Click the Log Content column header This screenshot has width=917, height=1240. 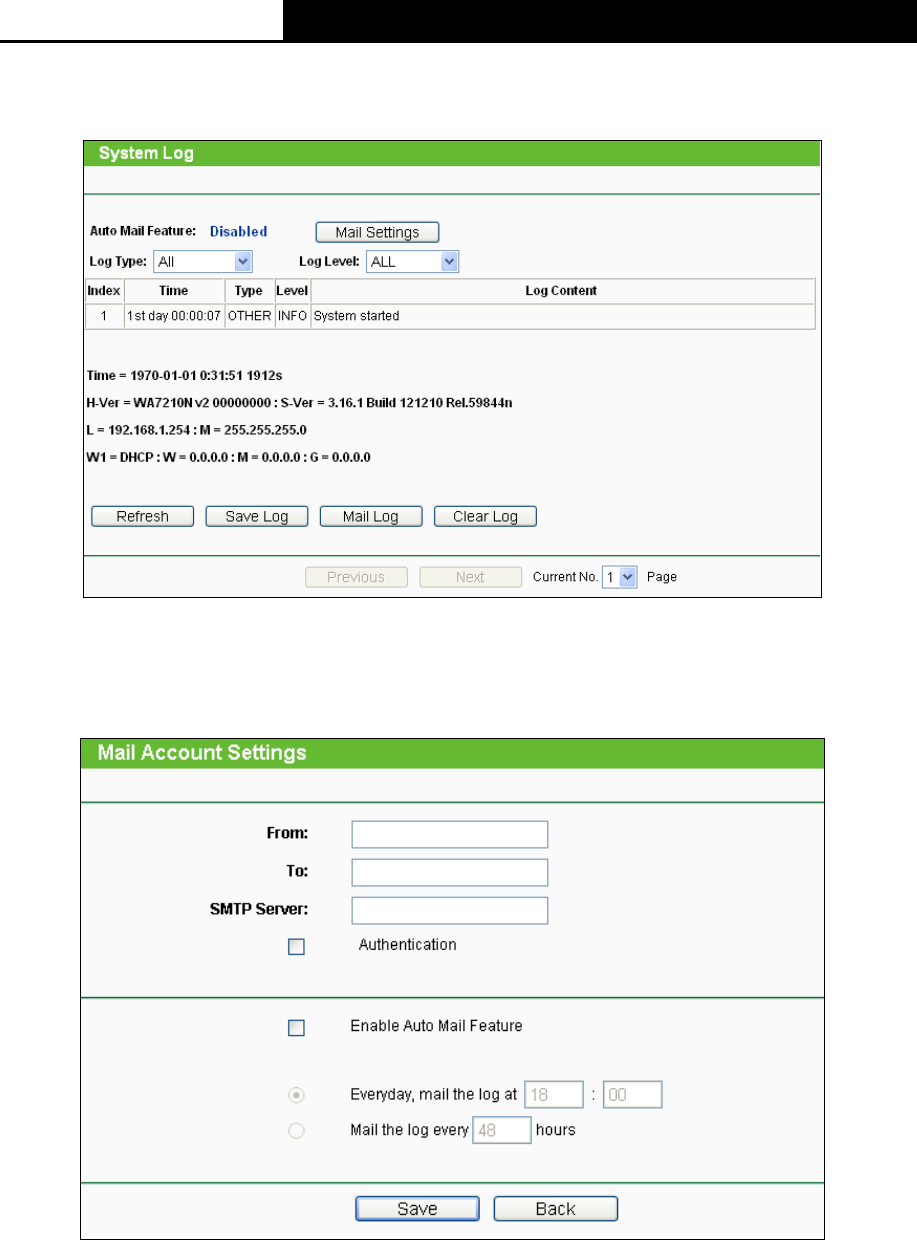pyautogui.click(x=562, y=291)
